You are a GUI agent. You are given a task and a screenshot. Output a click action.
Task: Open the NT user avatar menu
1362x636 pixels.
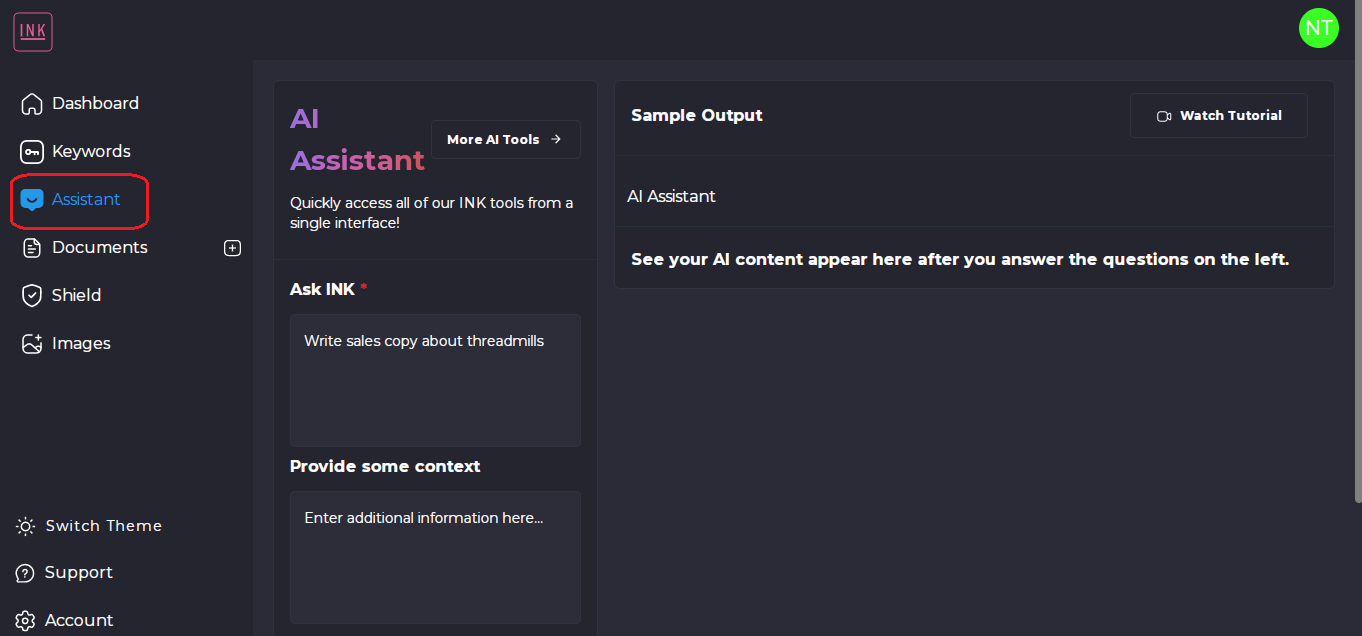pos(1318,28)
